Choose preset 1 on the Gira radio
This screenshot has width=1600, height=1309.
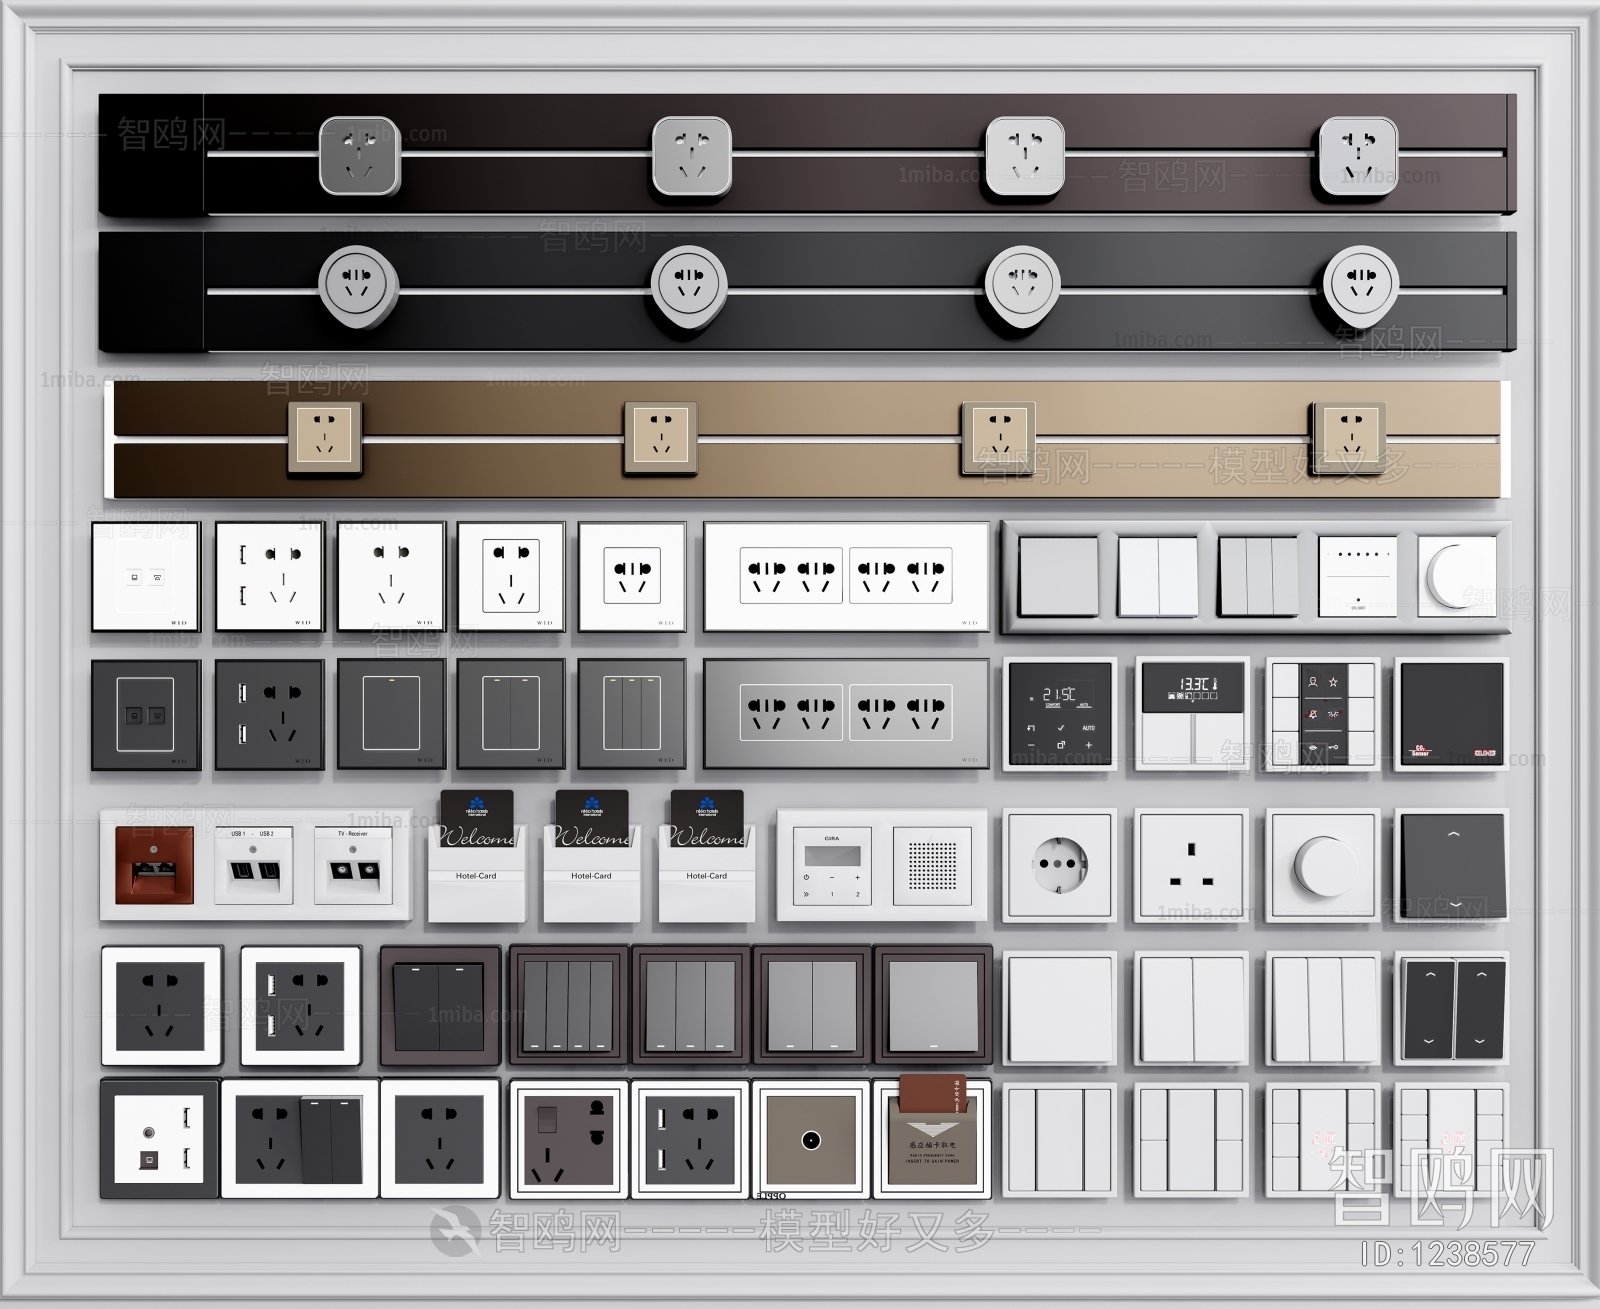(x=832, y=894)
